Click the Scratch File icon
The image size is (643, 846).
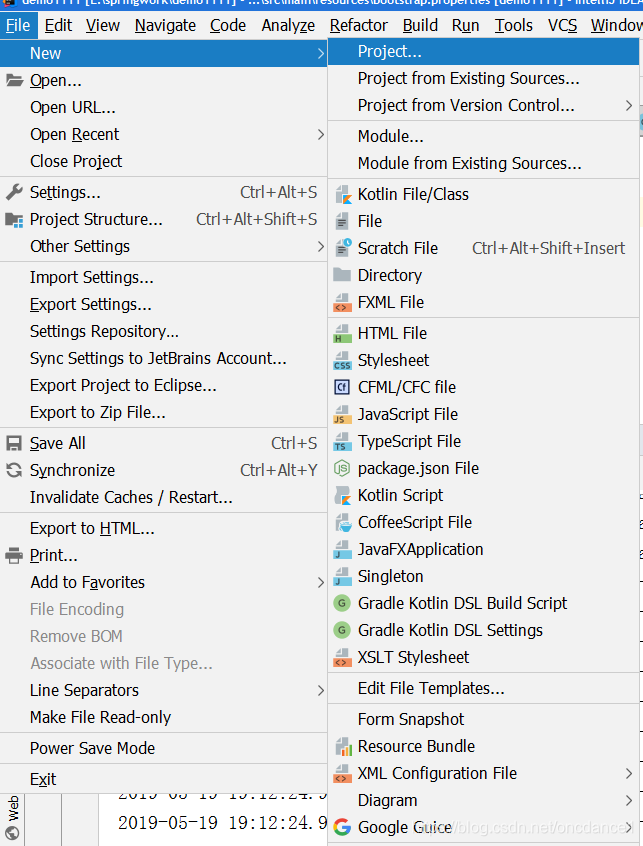(x=343, y=248)
